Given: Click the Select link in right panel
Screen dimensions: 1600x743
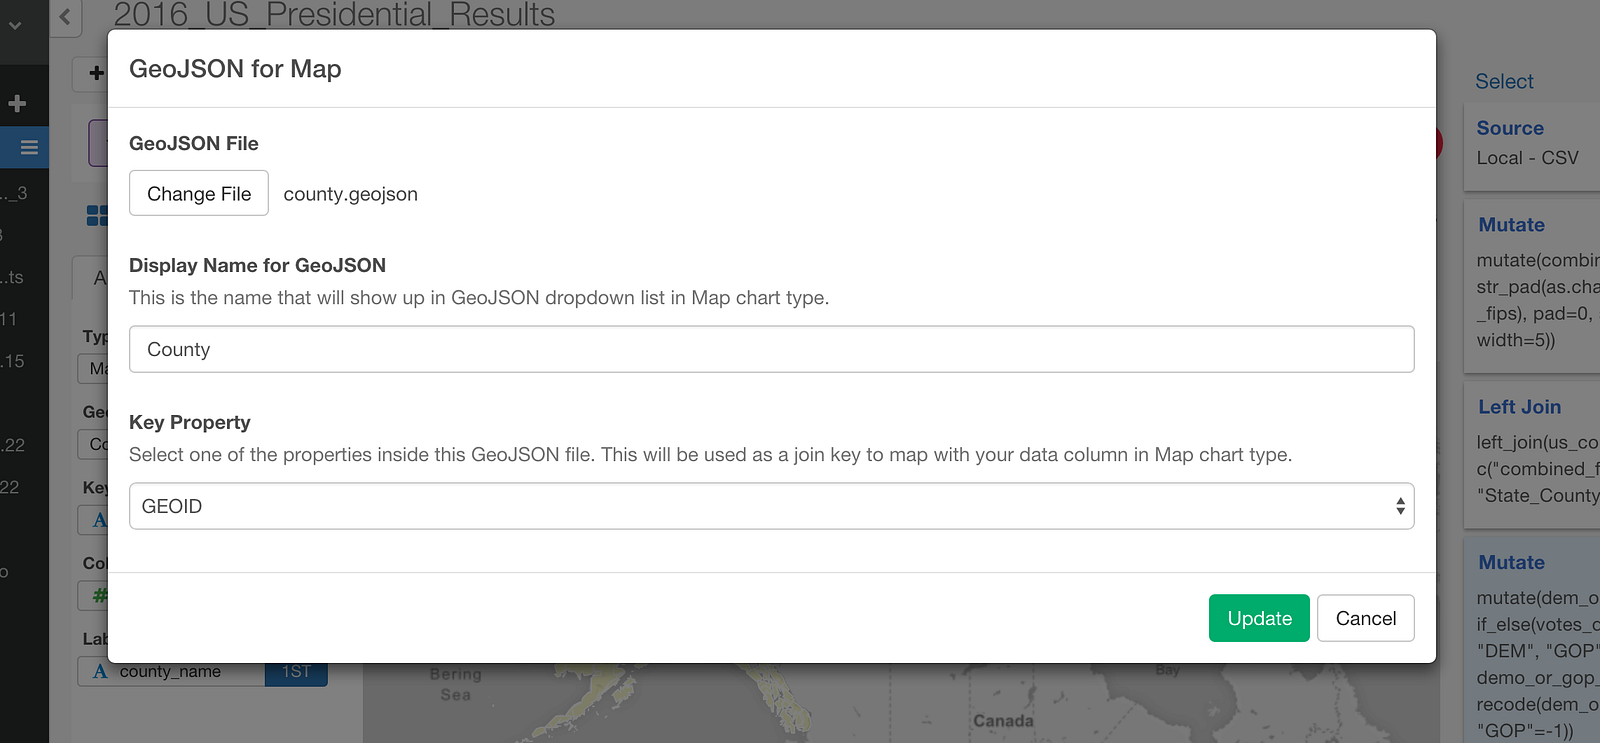Looking at the screenshot, I should point(1504,82).
